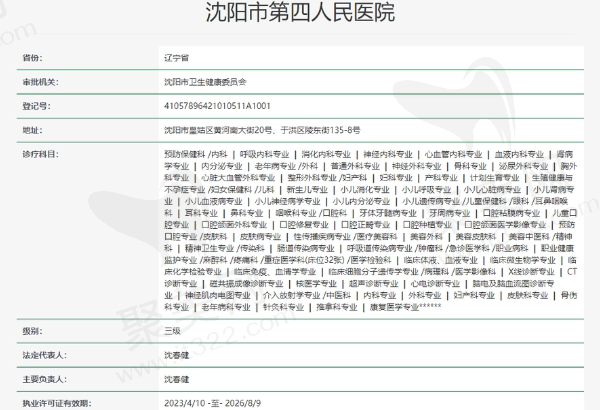Viewport: 600px width, 410px height.
Task: Click the 诊疗科目 label
Action: [x=40, y=154]
